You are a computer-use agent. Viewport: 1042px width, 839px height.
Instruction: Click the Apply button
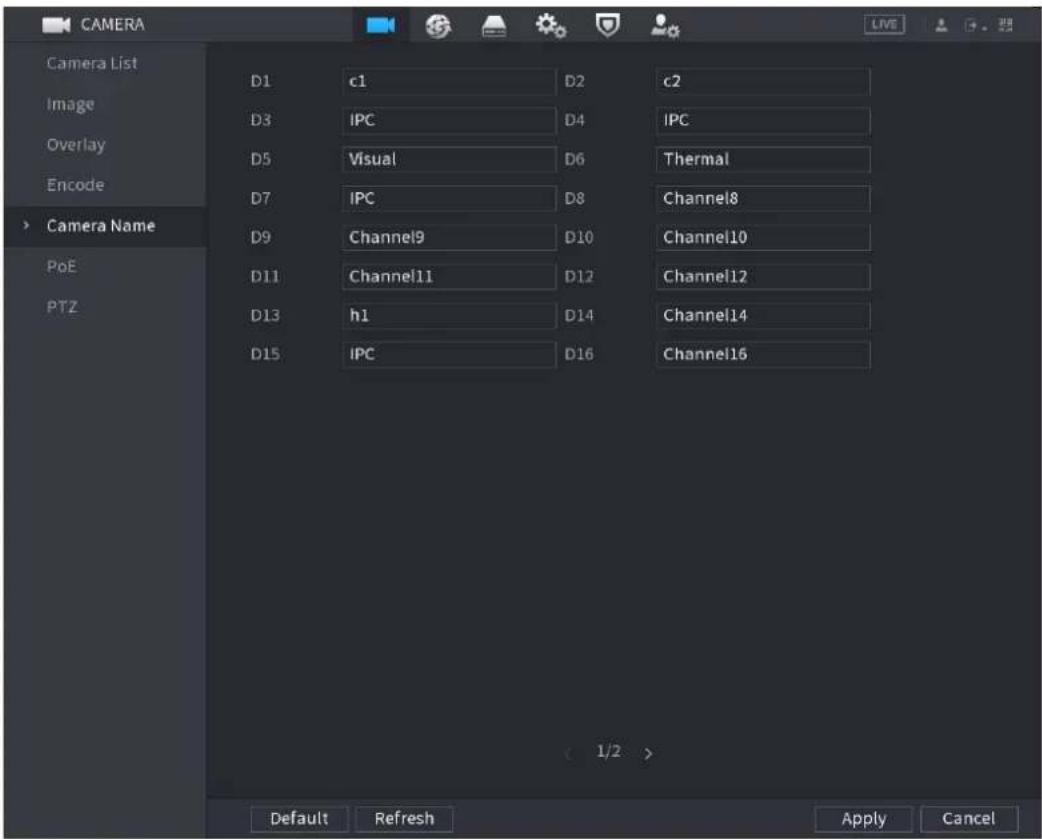pos(863,818)
